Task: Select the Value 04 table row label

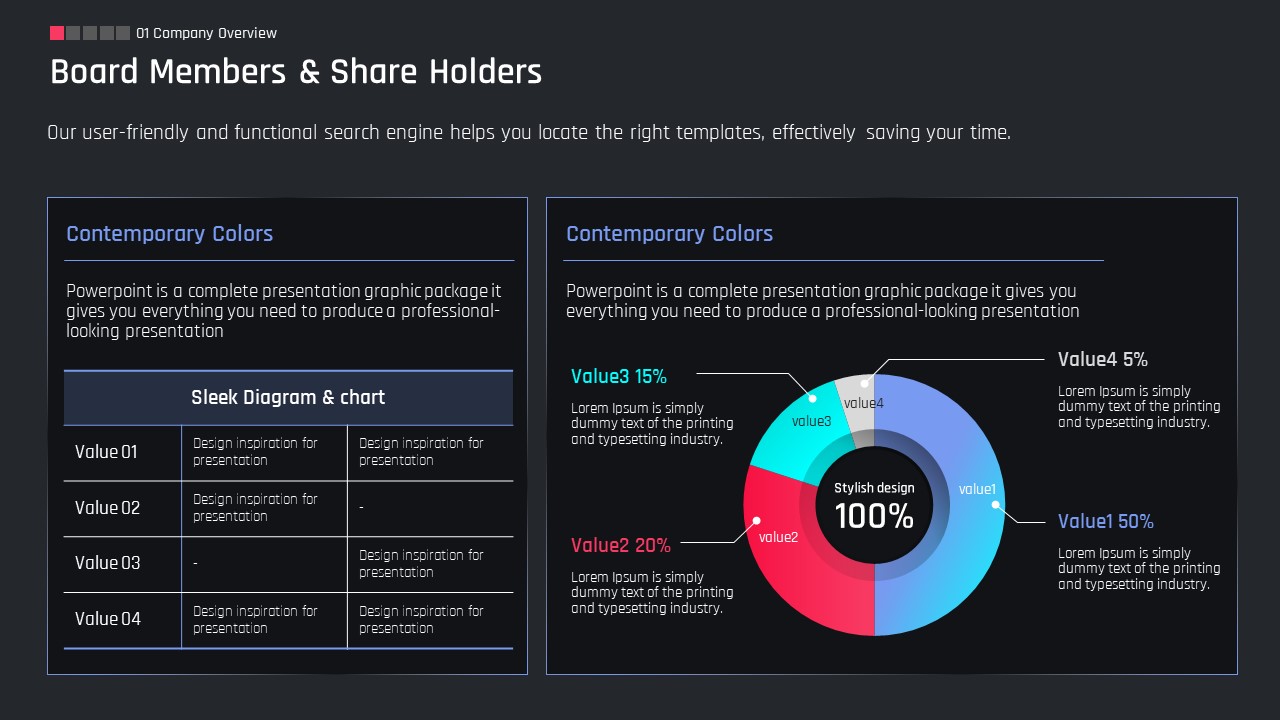Action: click(107, 618)
